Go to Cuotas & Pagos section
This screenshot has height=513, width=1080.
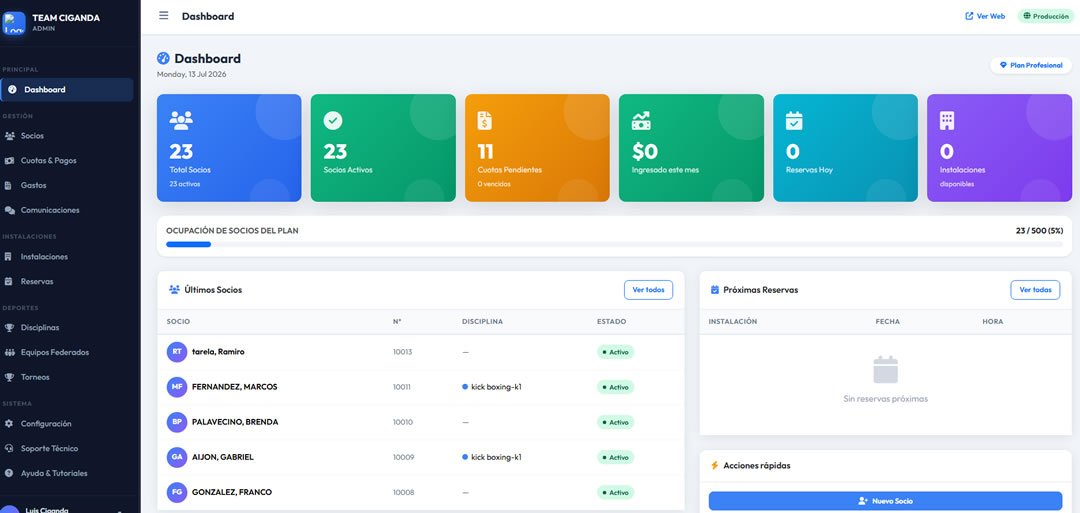(x=67, y=160)
